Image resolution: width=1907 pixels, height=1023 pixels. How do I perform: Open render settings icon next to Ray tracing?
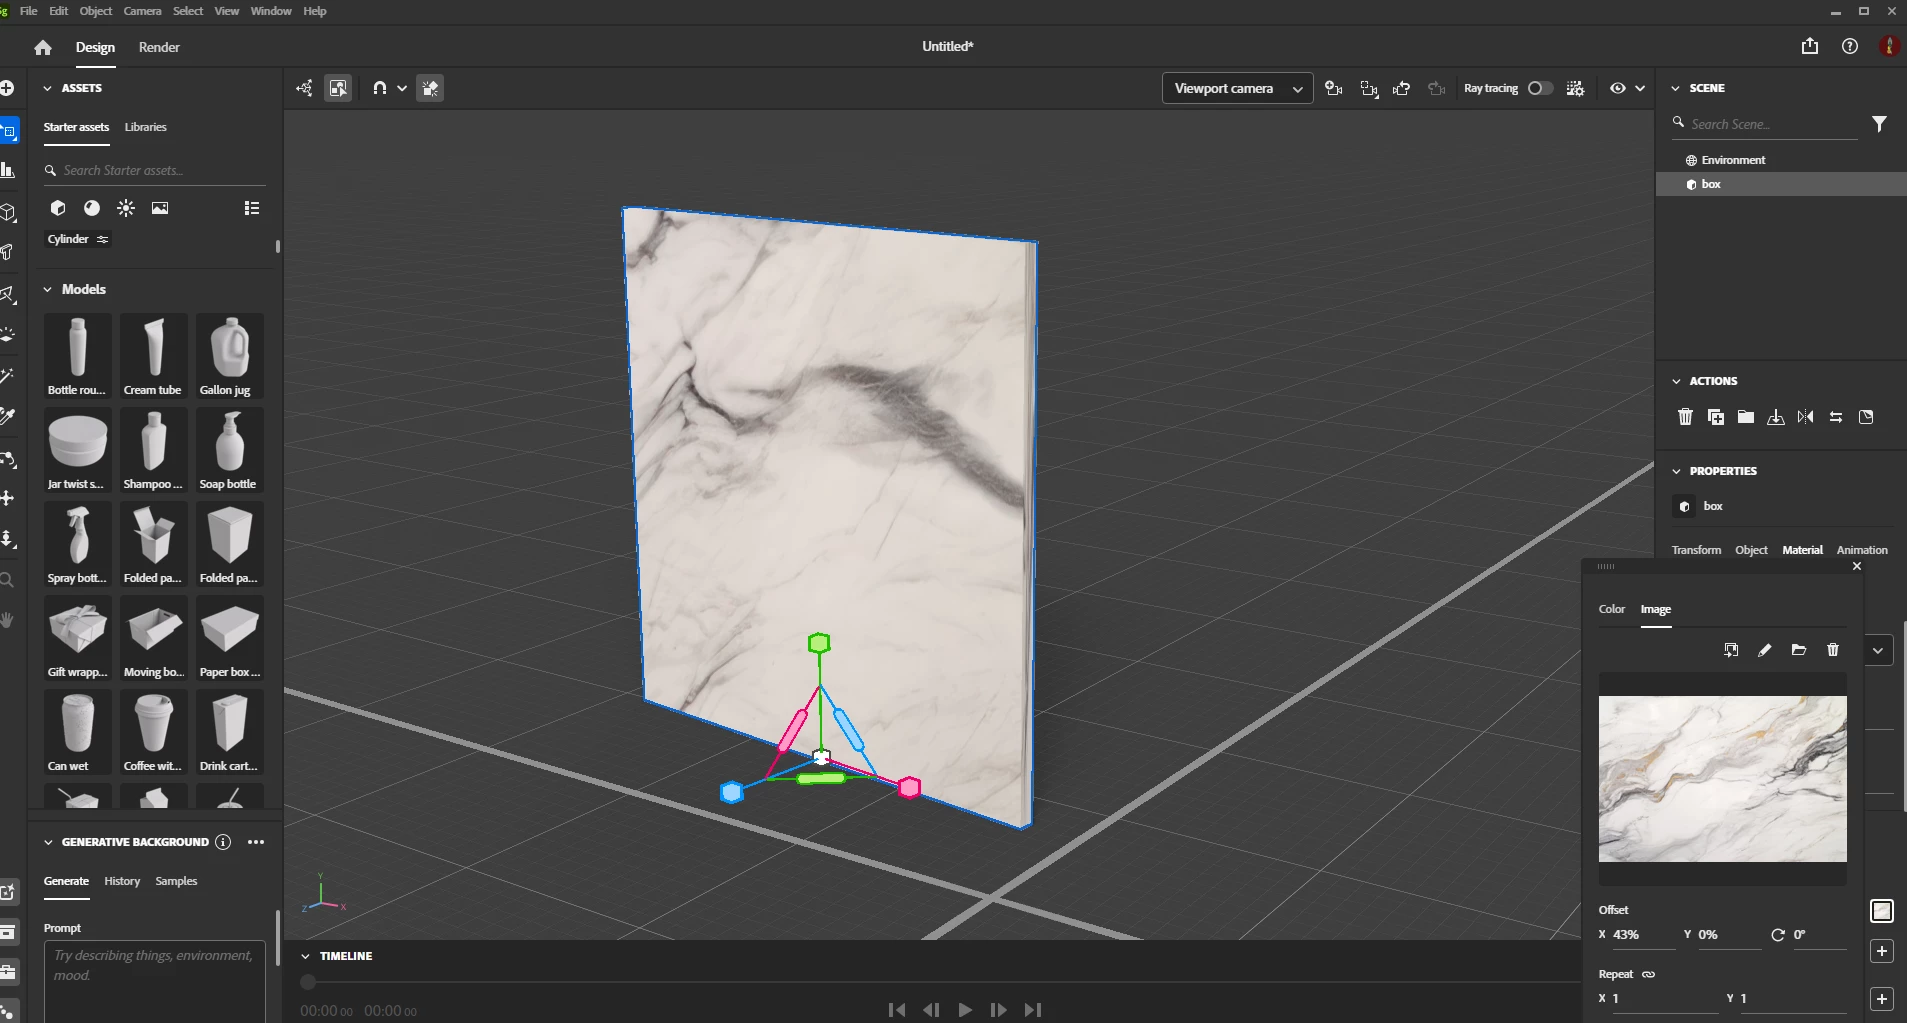click(x=1576, y=88)
